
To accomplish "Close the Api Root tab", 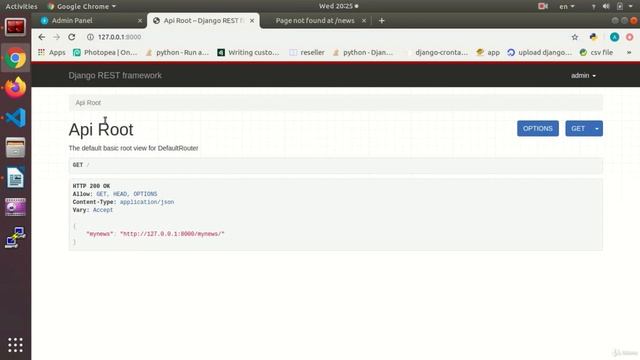I will [252, 20].
